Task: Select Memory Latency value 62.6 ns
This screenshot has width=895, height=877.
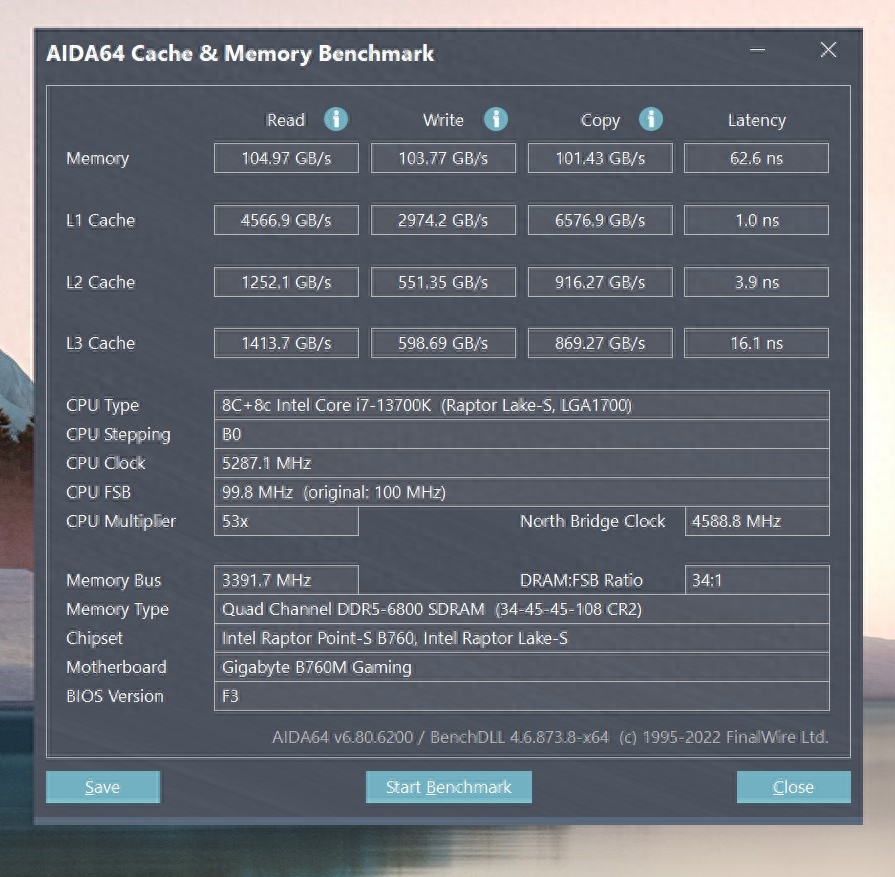Action: [x=756, y=158]
